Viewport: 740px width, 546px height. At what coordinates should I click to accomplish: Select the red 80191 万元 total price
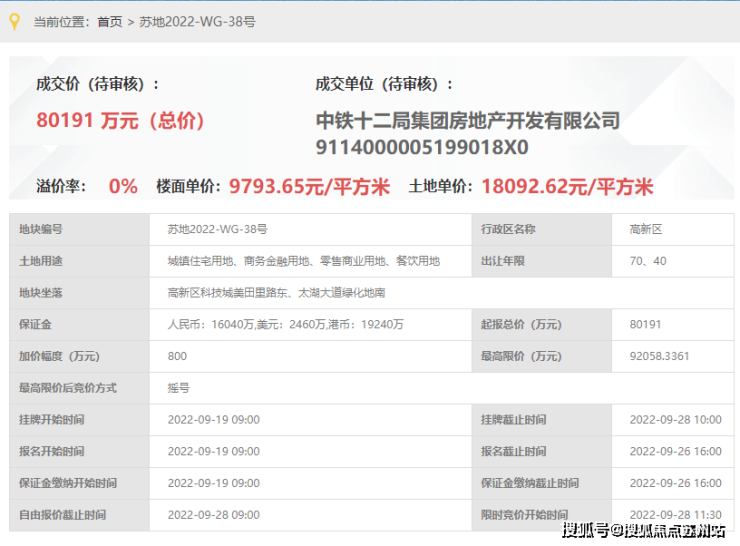[x=120, y=121]
